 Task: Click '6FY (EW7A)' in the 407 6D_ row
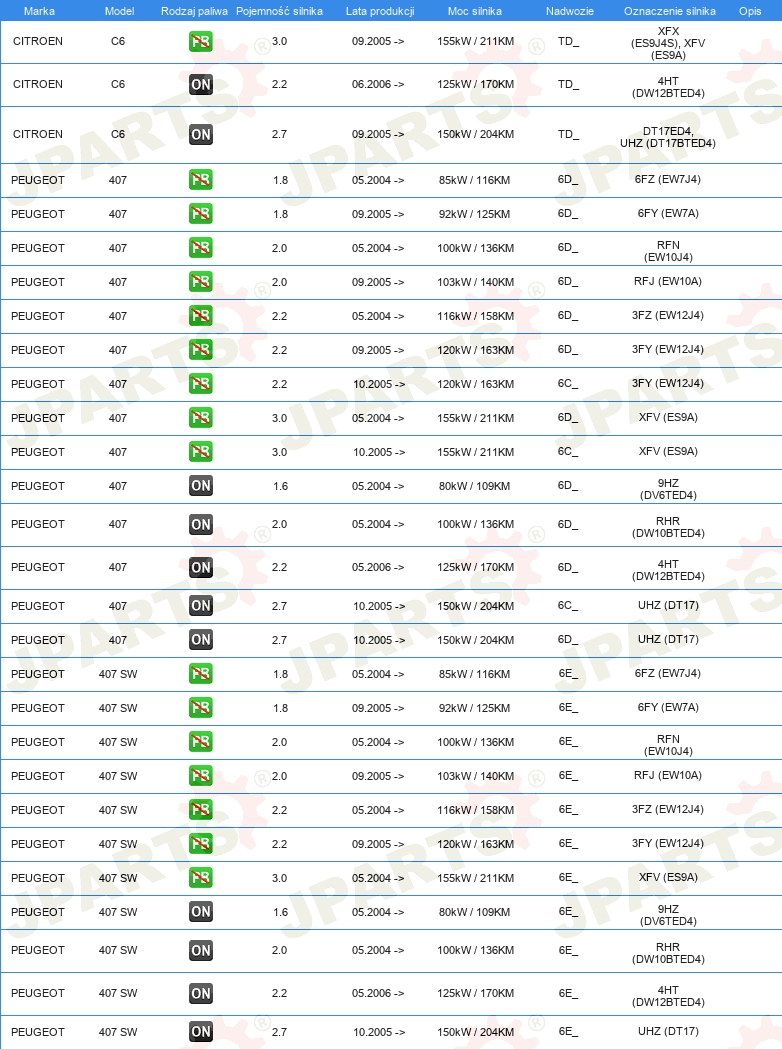click(x=668, y=213)
